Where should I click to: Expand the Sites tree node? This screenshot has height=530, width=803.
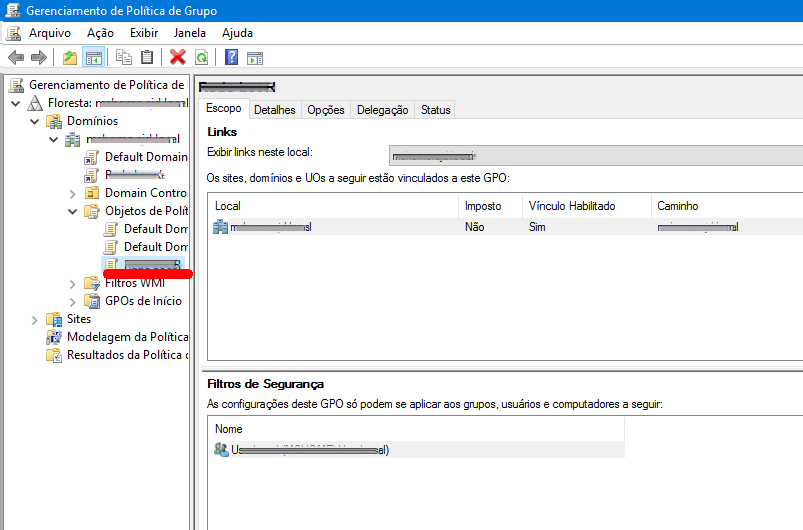[x=35, y=319]
